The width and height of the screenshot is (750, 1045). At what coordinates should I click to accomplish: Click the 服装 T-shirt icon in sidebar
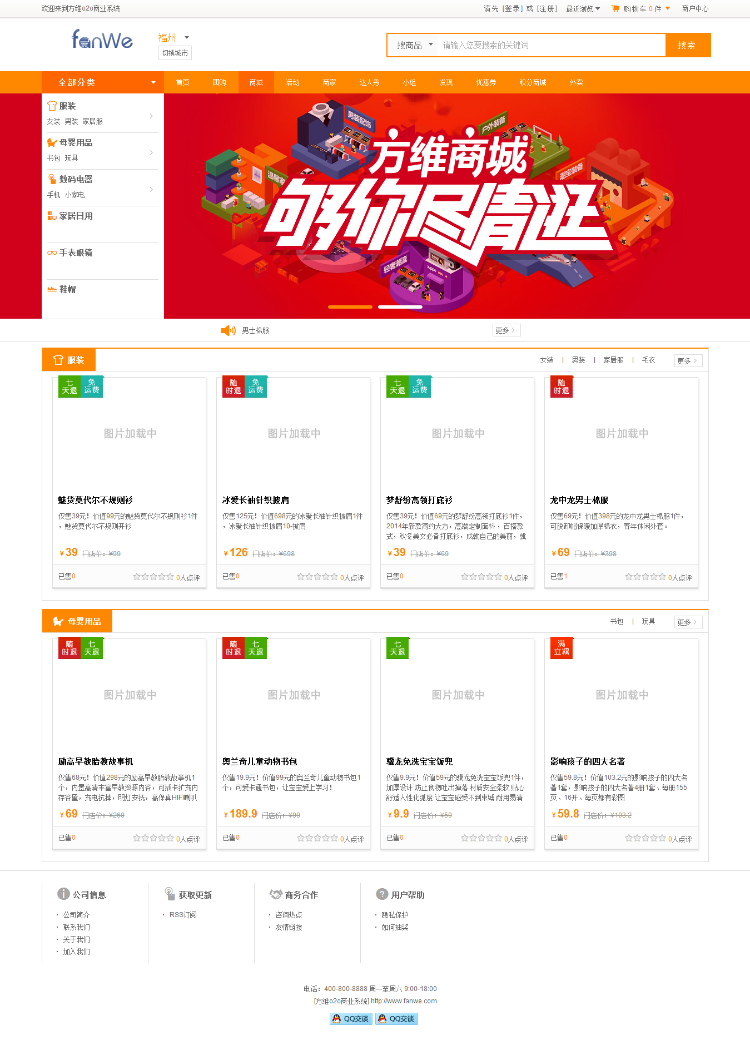pos(52,105)
